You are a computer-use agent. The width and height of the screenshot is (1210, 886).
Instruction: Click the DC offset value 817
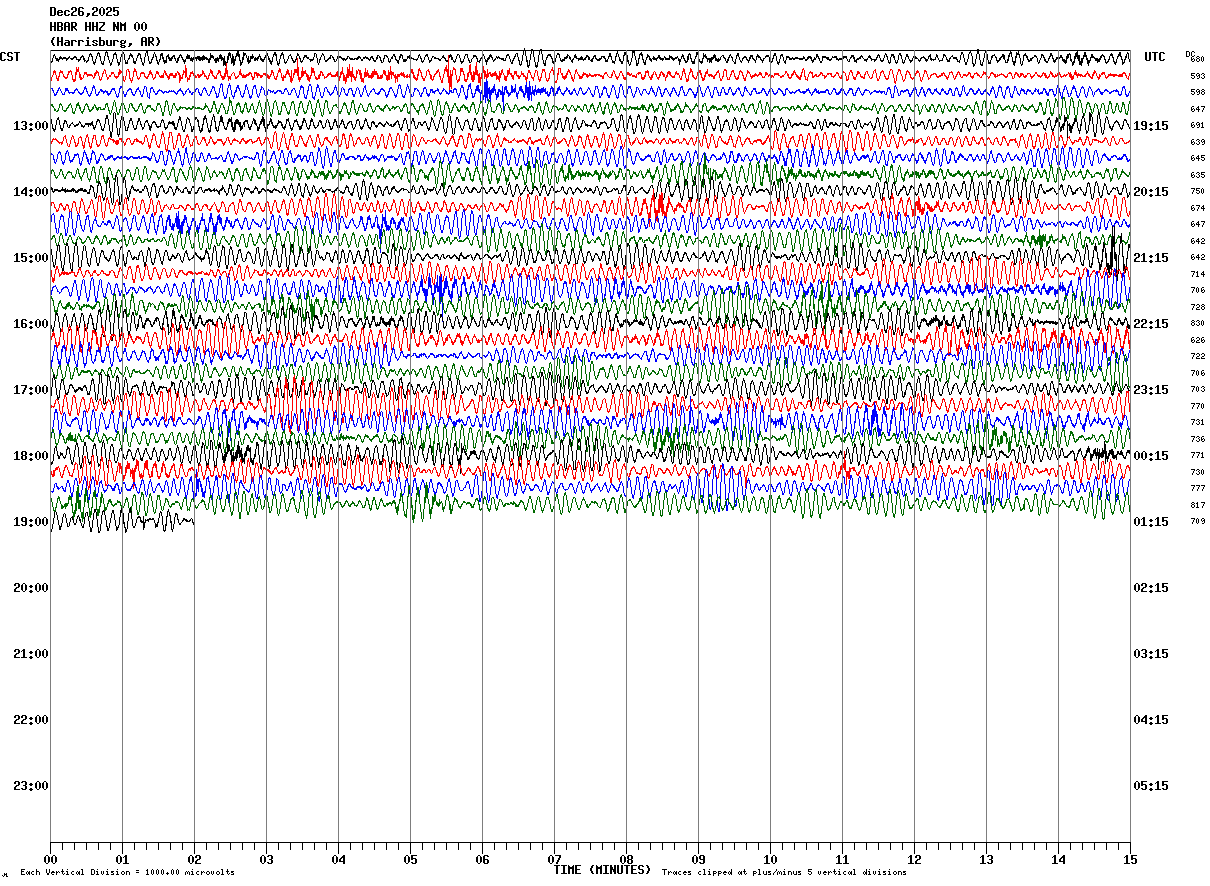(1197, 505)
